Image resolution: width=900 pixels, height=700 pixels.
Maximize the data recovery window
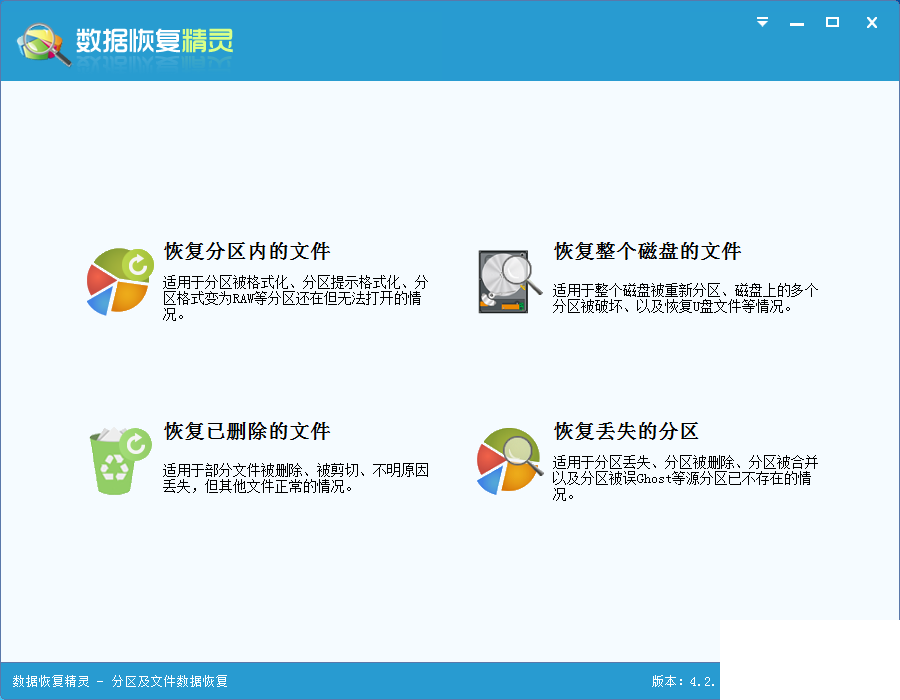coord(832,22)
